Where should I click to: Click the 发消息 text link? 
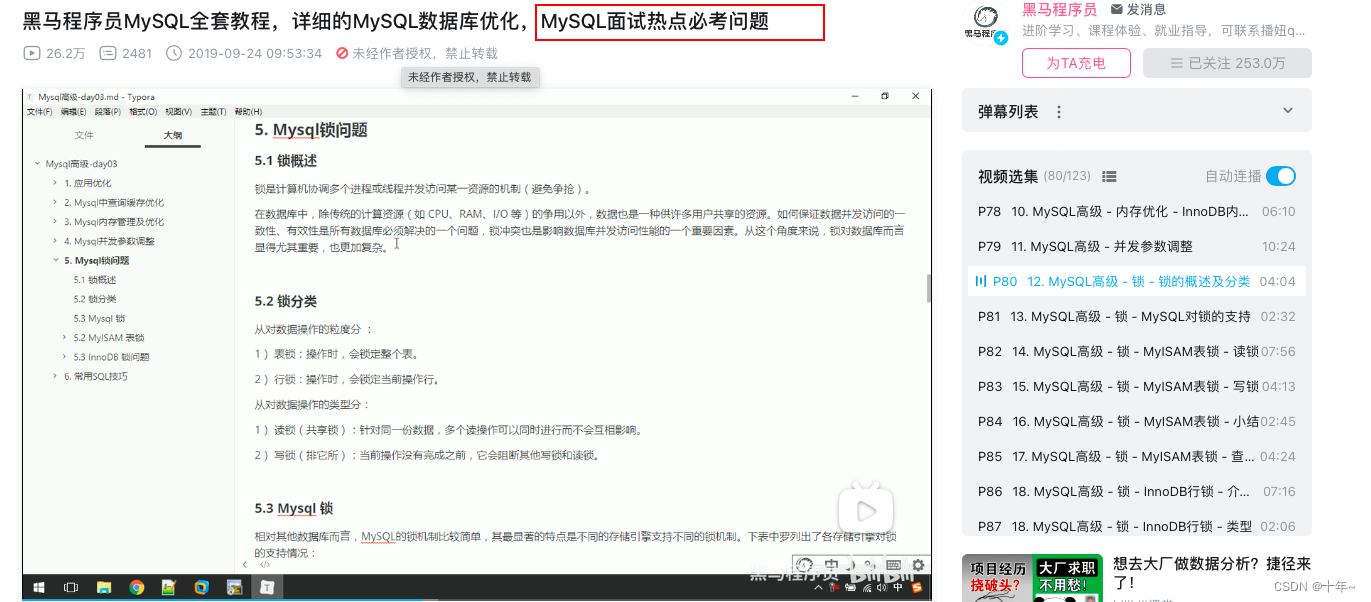coord(1146,10)
